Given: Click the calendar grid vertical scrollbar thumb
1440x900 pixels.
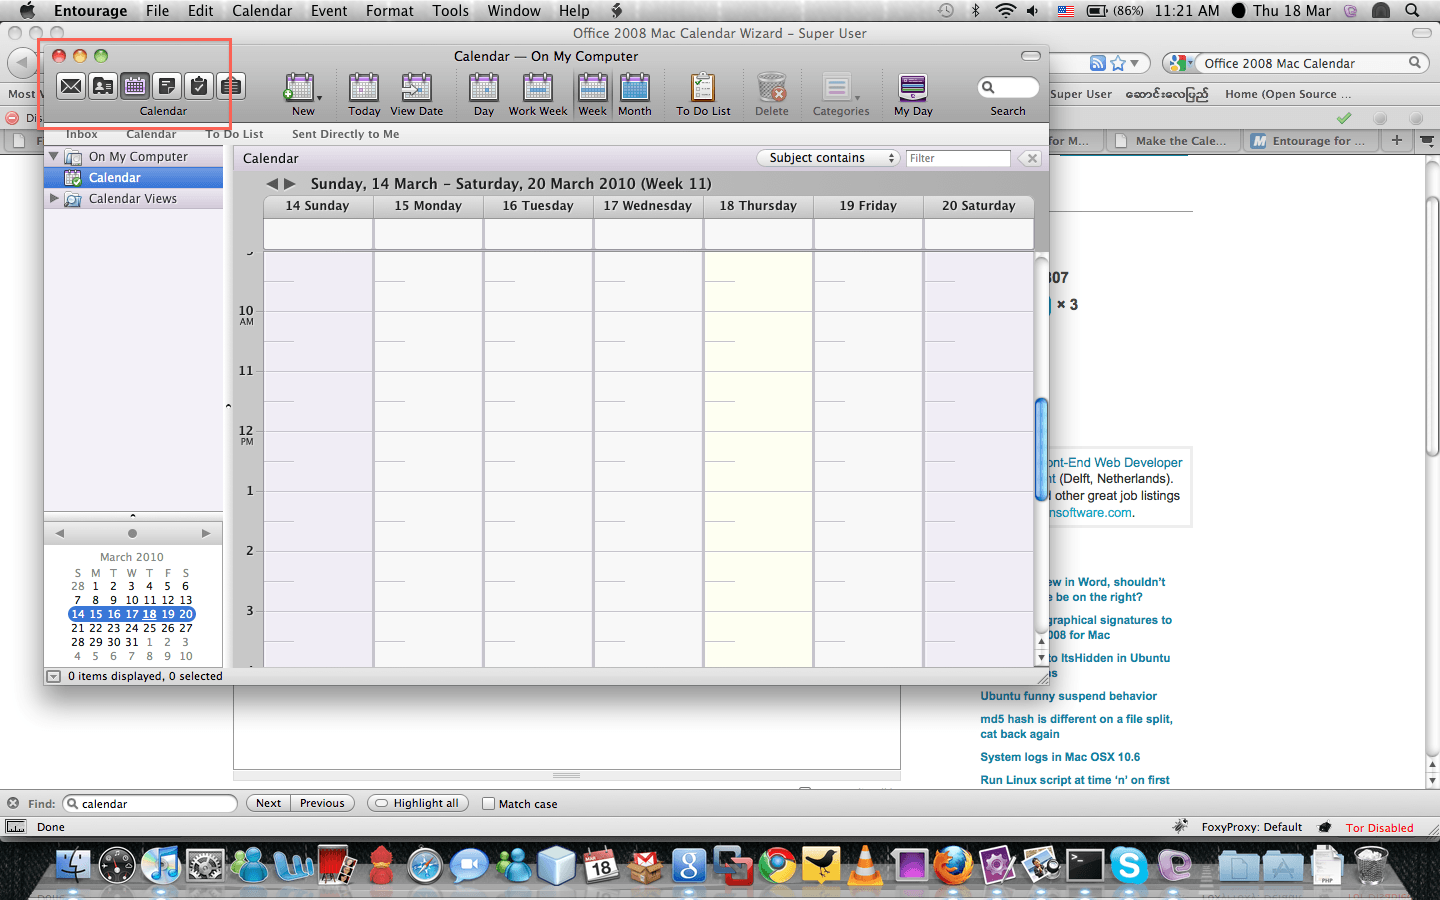Looking at the screenshot, I should point(1041,450).
